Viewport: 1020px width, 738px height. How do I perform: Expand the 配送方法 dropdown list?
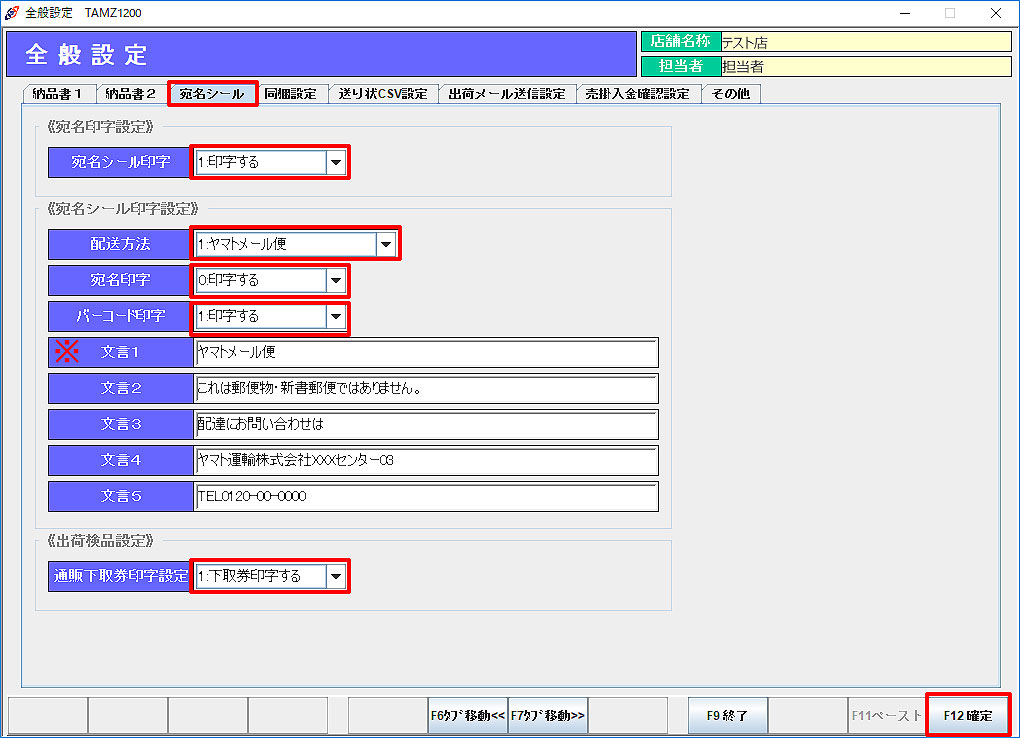(x=385, y=244)
